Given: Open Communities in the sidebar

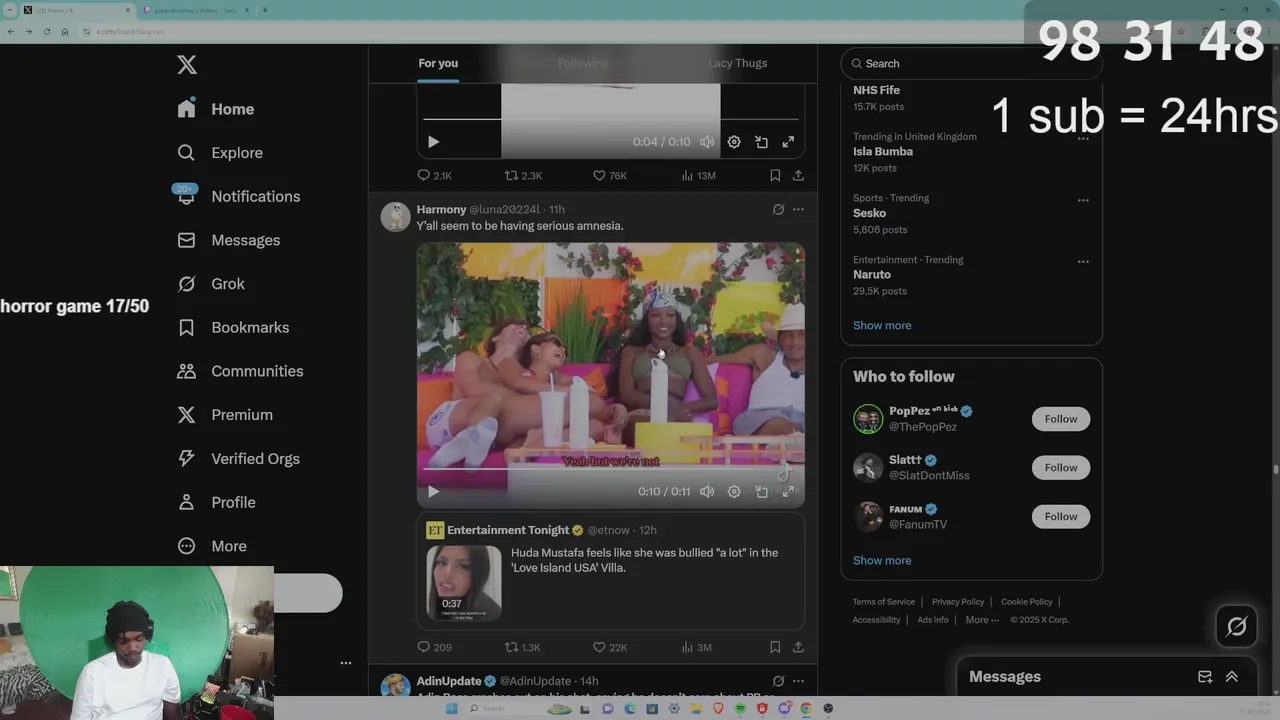Looking at the screenshot, I should coord(240,371).
